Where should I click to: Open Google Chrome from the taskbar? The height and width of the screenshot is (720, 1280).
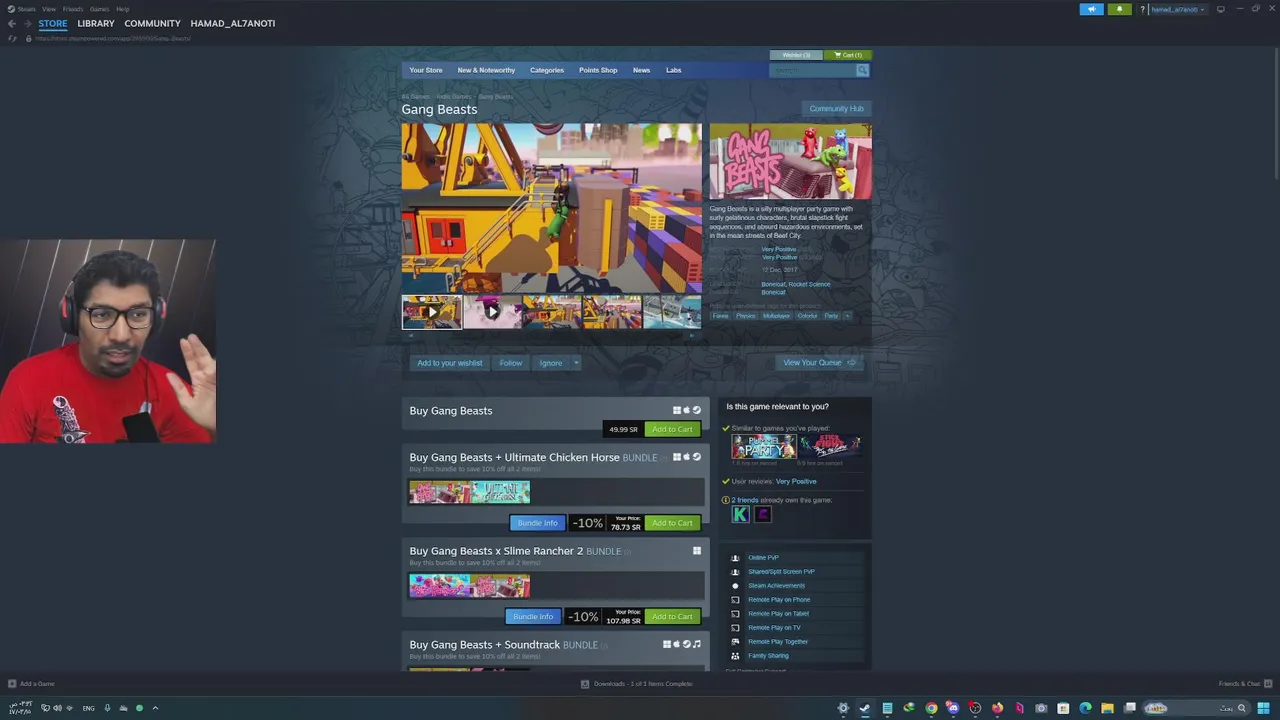(931, 708)
